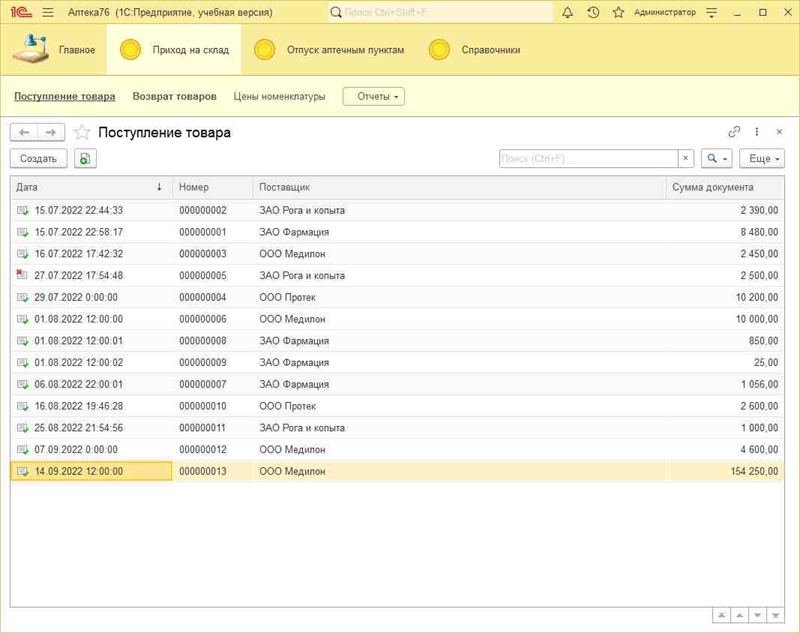Expand the search options magnifier dropdown
The image size is (800, 633).
[x=717, y=159]
